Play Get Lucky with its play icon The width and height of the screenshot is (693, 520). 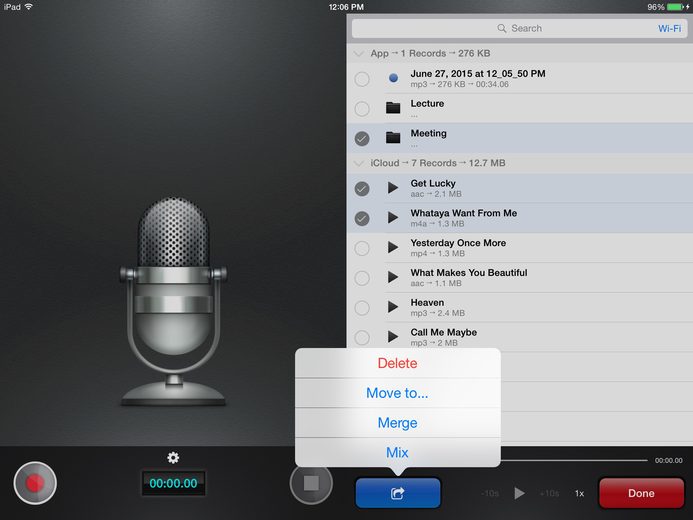tap(393, 188)
